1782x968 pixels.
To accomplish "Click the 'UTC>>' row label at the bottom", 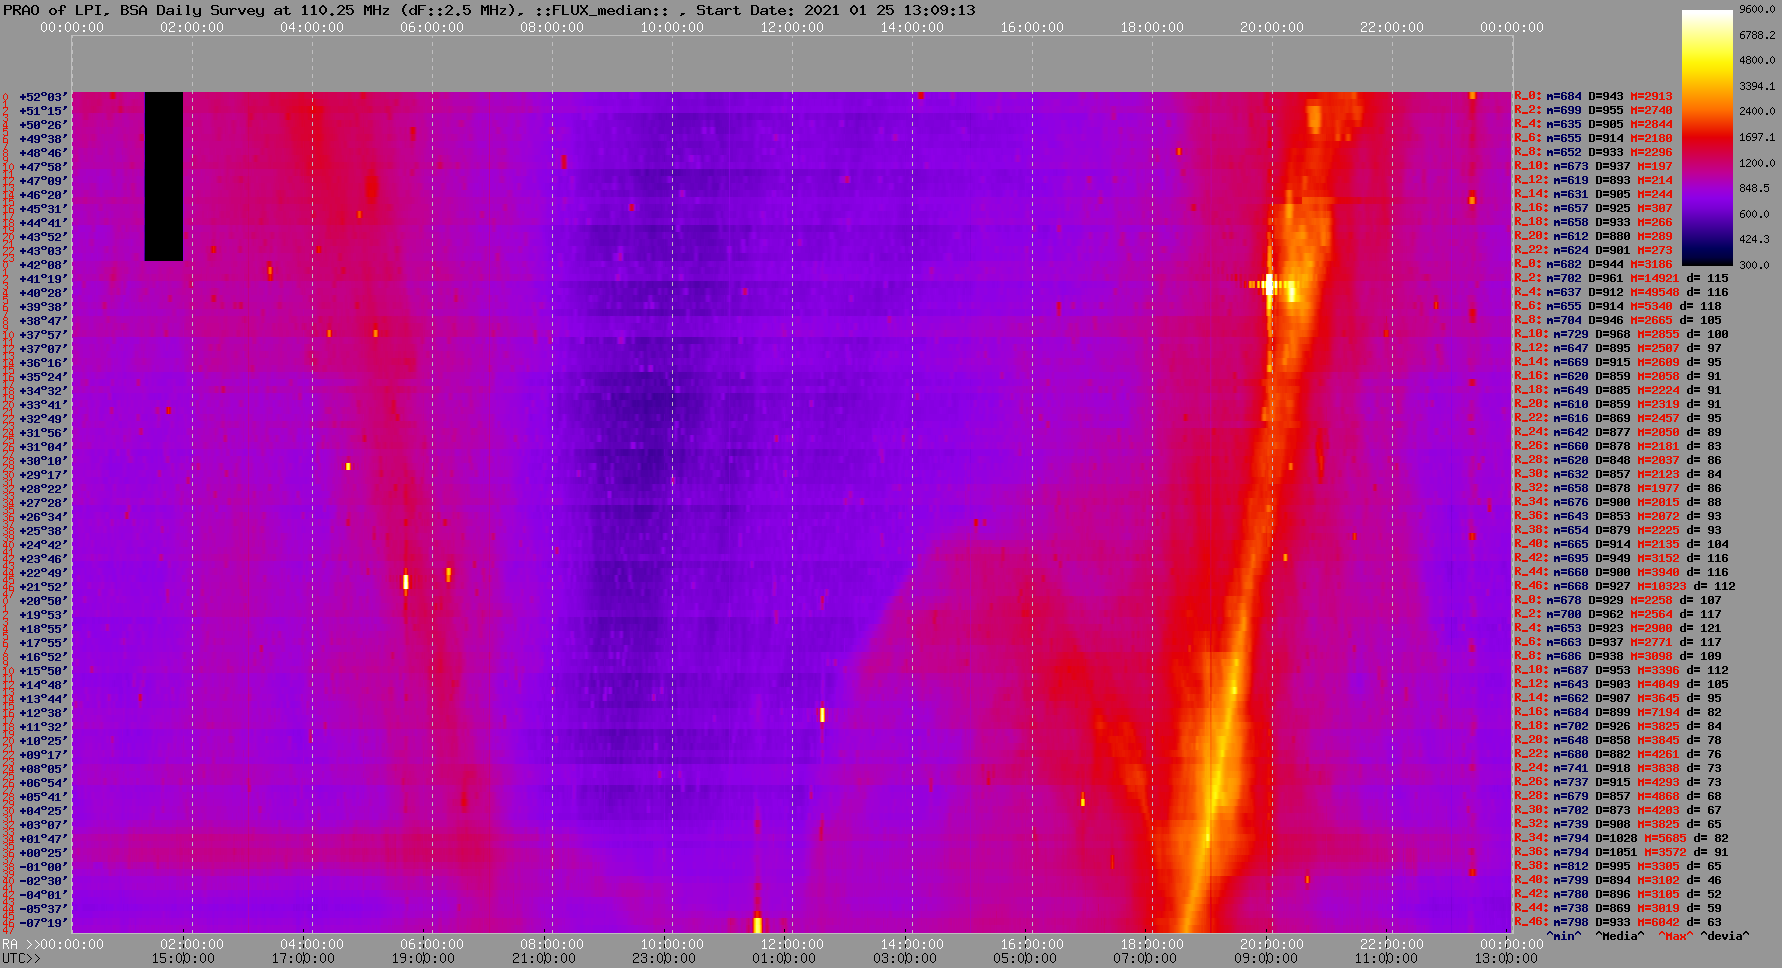I will pyautogui.click(x=21, y=959).
